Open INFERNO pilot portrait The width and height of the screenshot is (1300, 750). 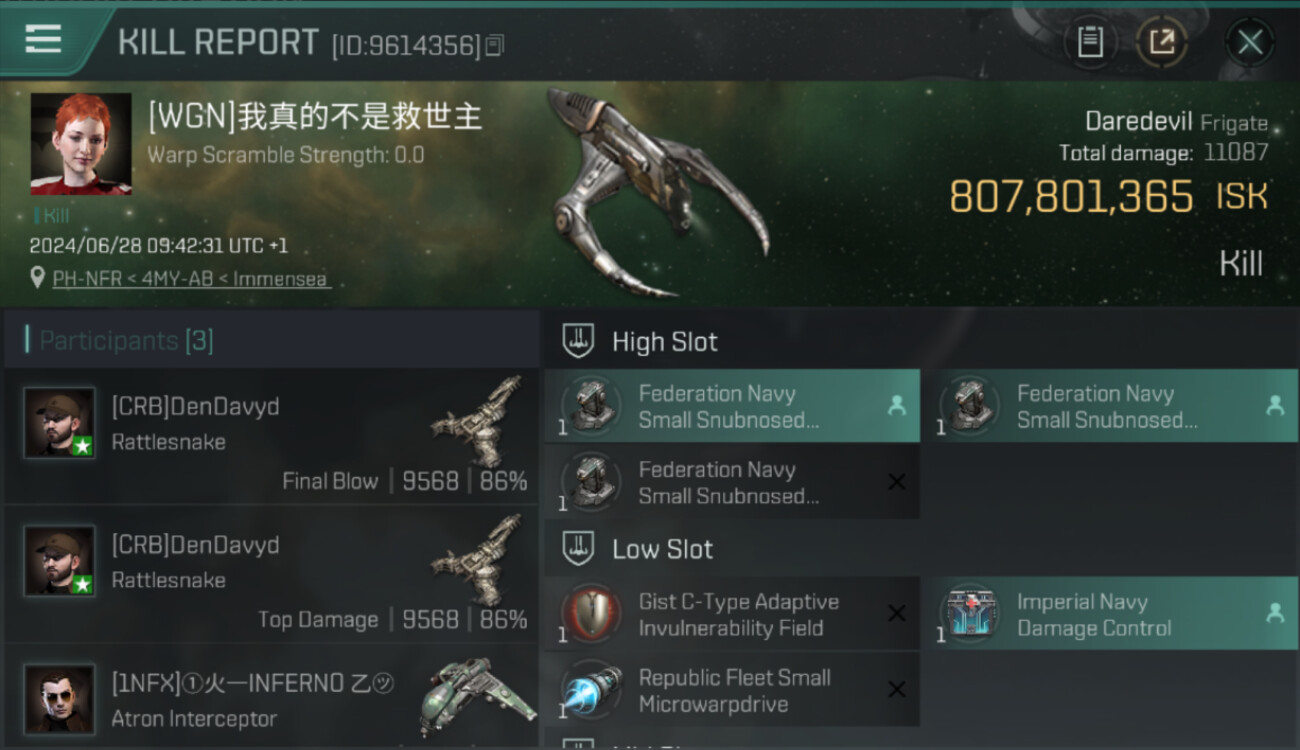click(59, 699)
